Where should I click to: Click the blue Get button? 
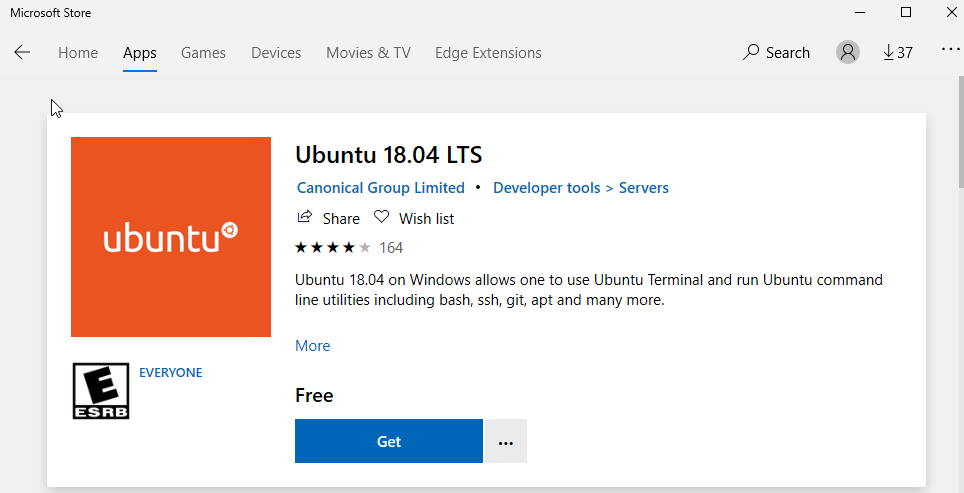coord(389,441)
